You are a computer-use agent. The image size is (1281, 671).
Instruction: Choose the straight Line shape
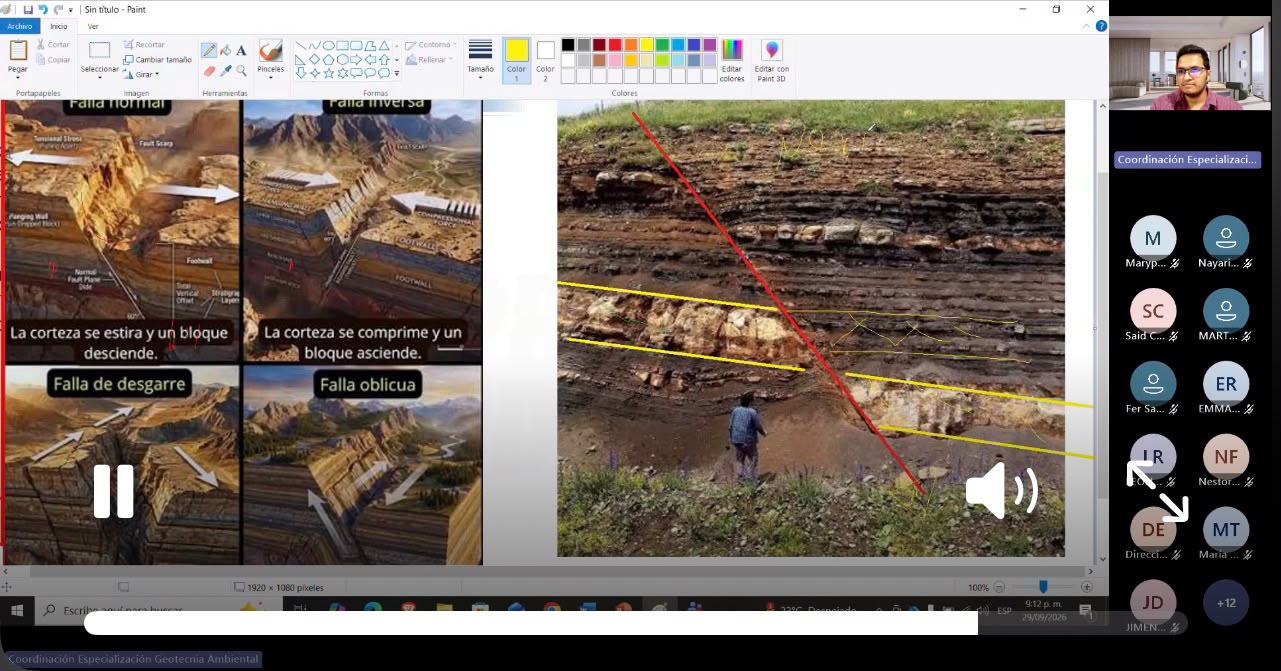click(301, 45)
